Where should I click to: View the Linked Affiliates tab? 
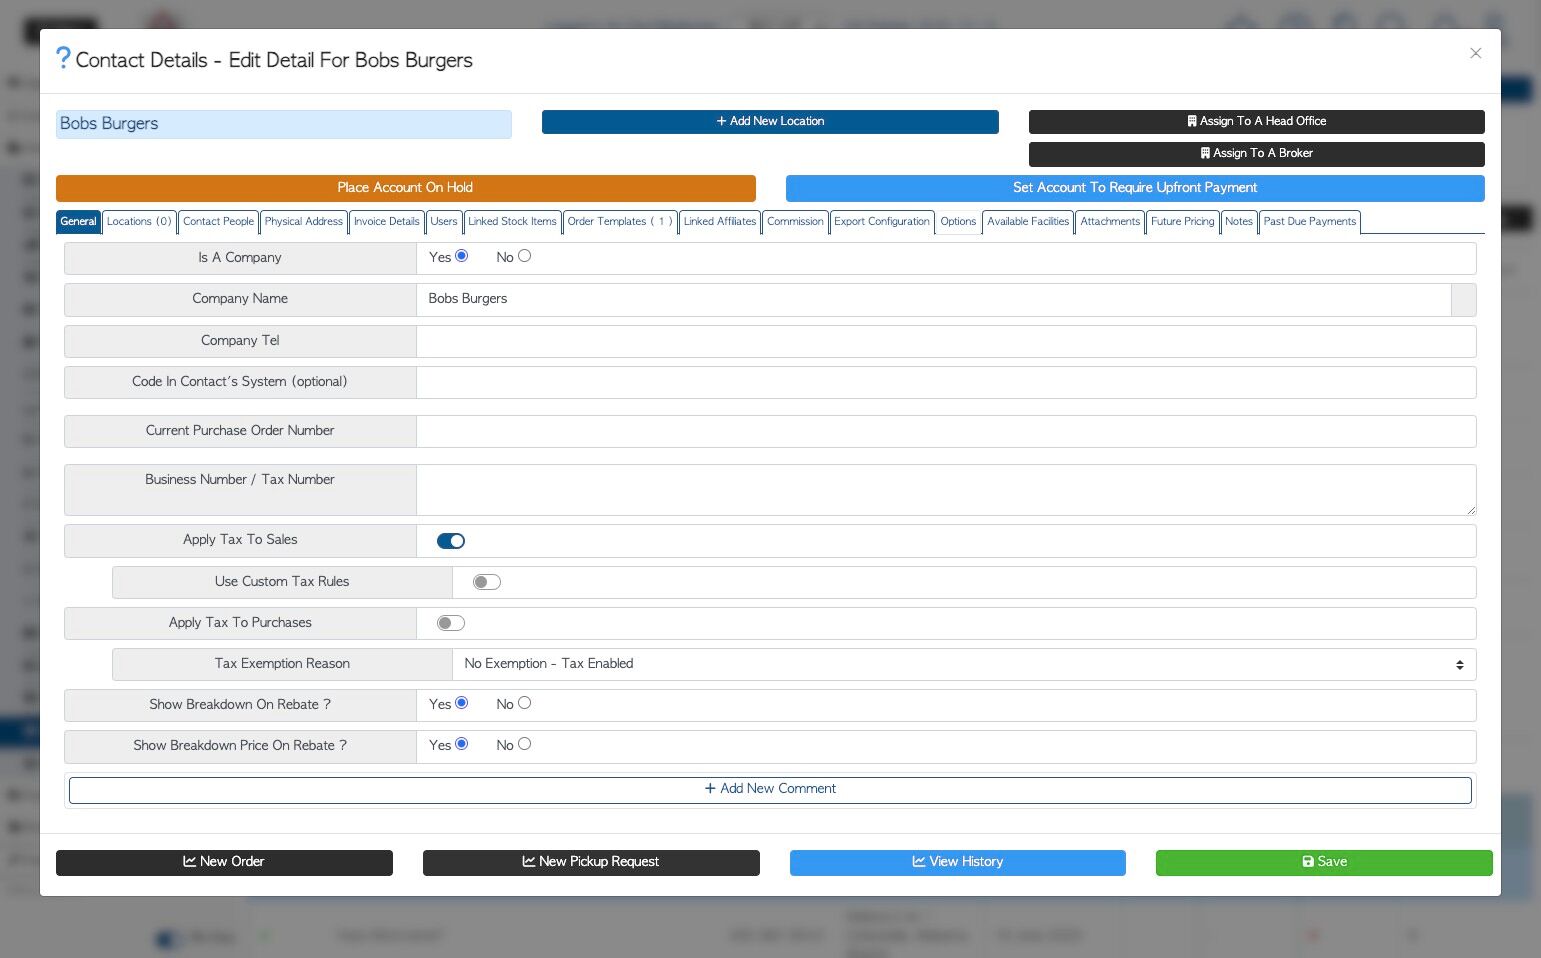720,222
